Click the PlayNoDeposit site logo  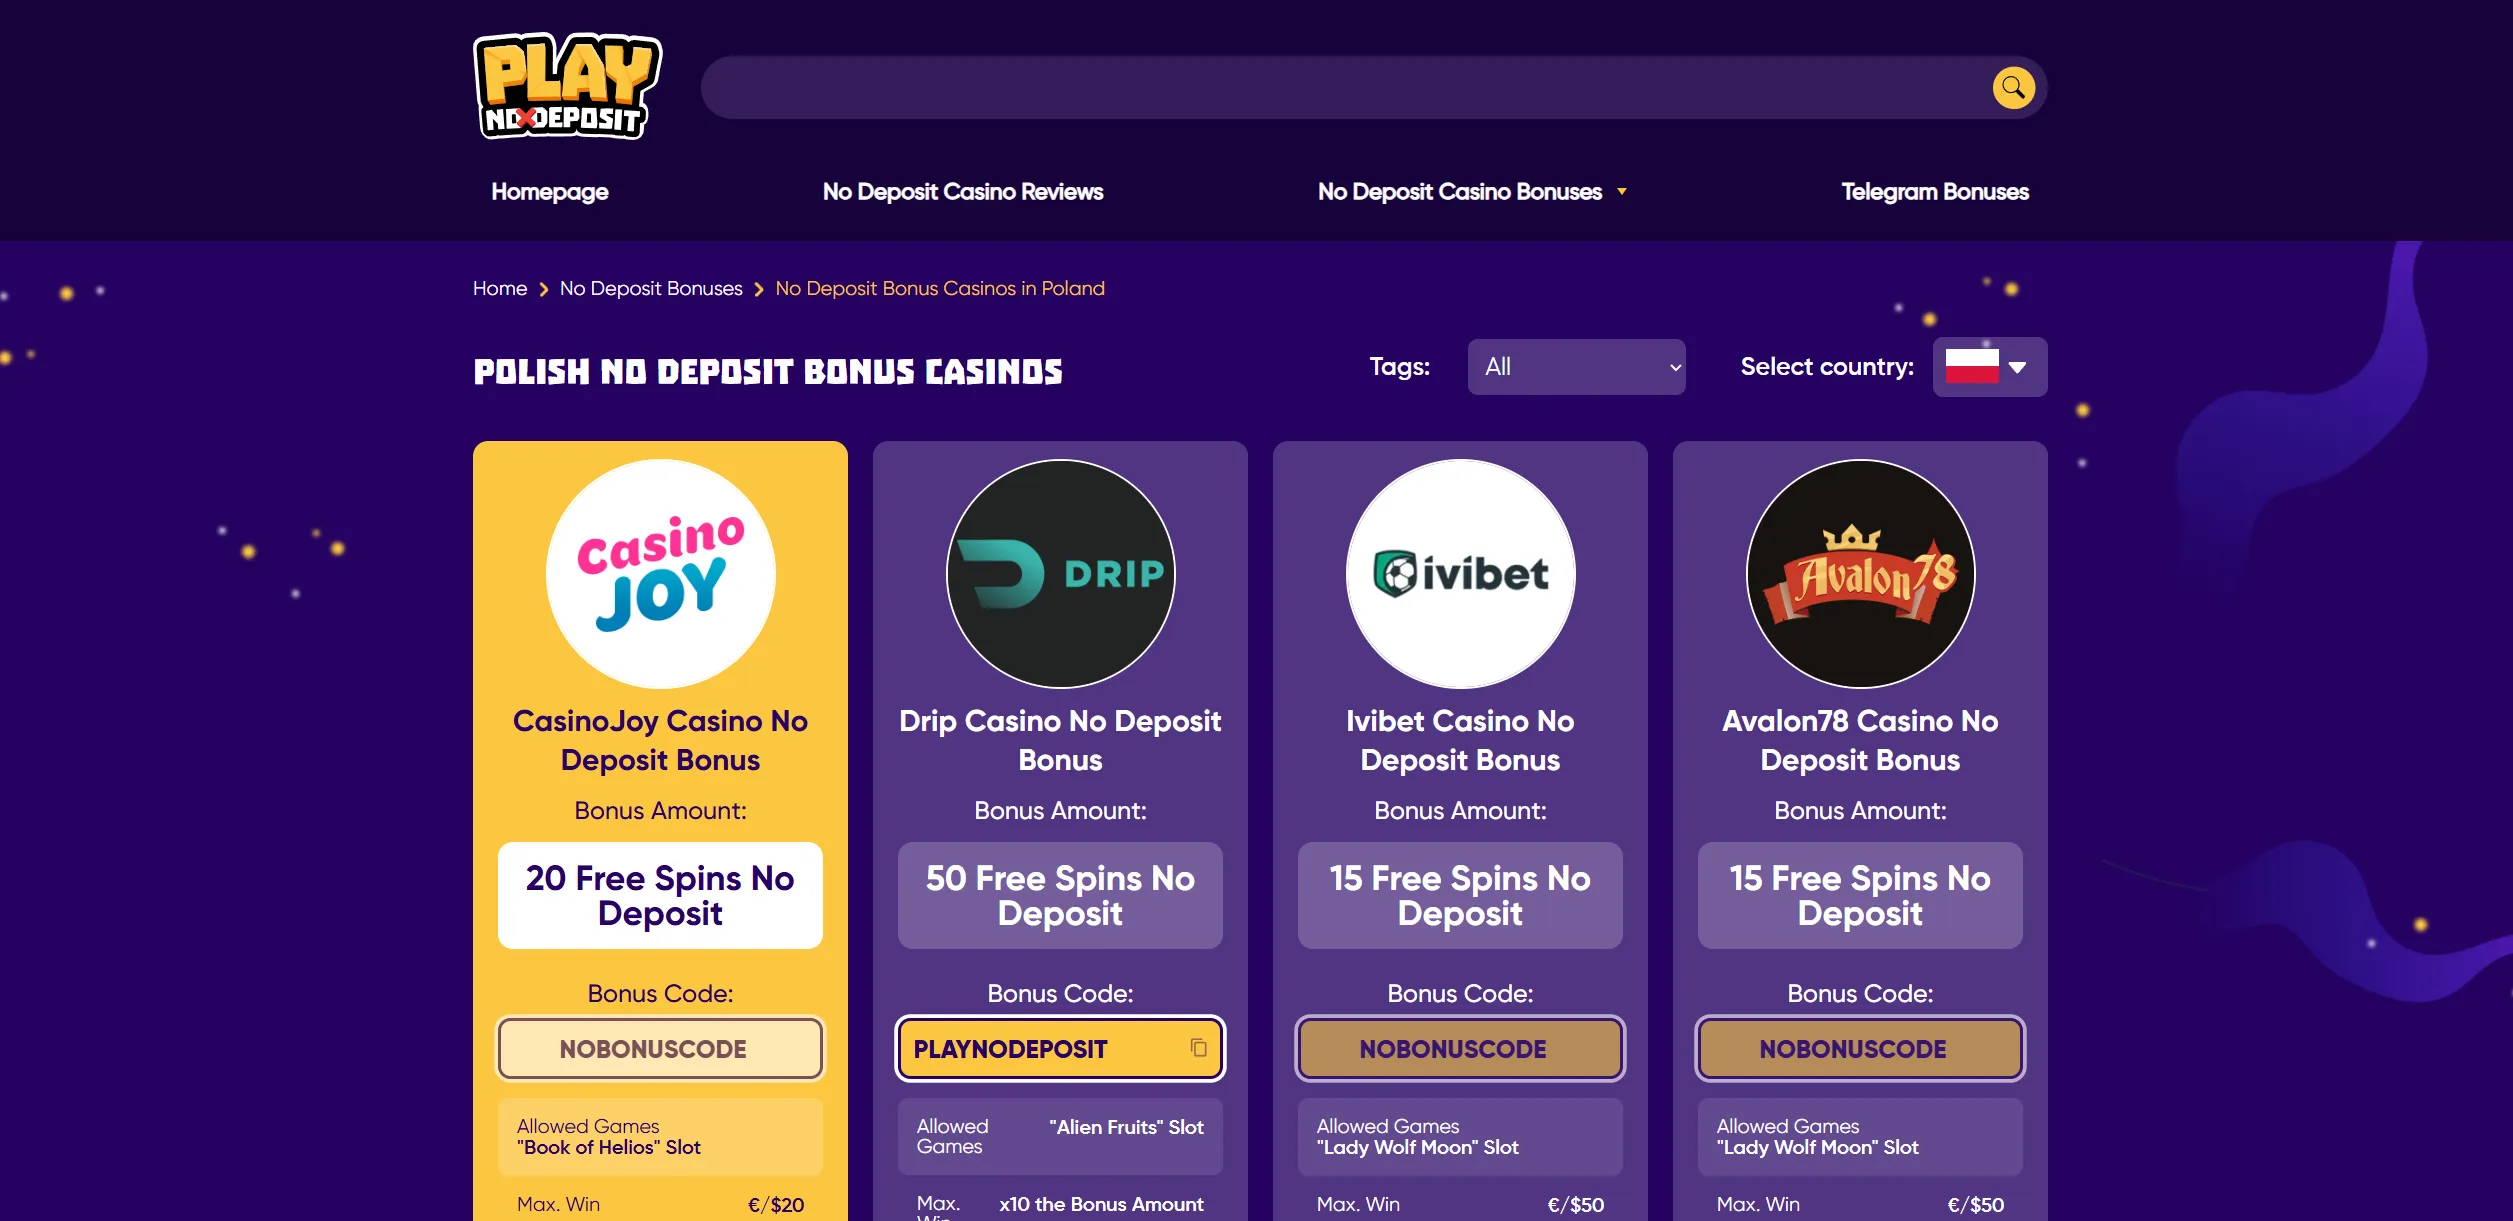tap(567, 87)
